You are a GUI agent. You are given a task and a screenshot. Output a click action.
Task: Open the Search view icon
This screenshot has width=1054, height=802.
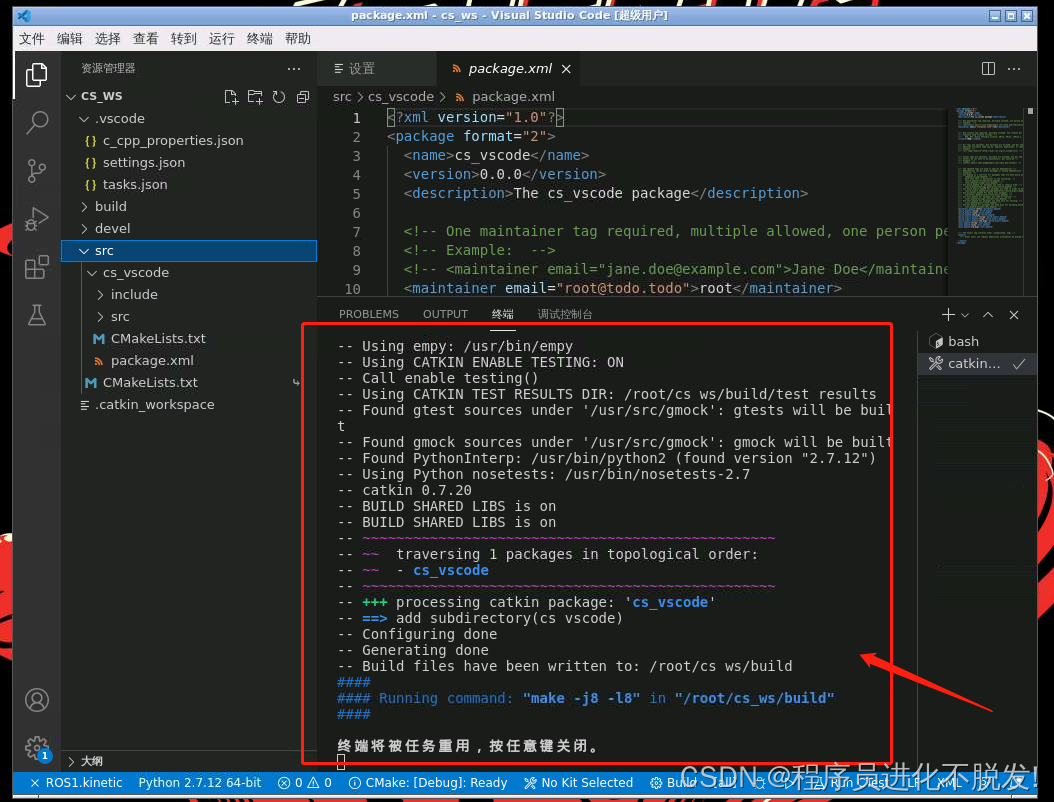[x=36, y=123]
